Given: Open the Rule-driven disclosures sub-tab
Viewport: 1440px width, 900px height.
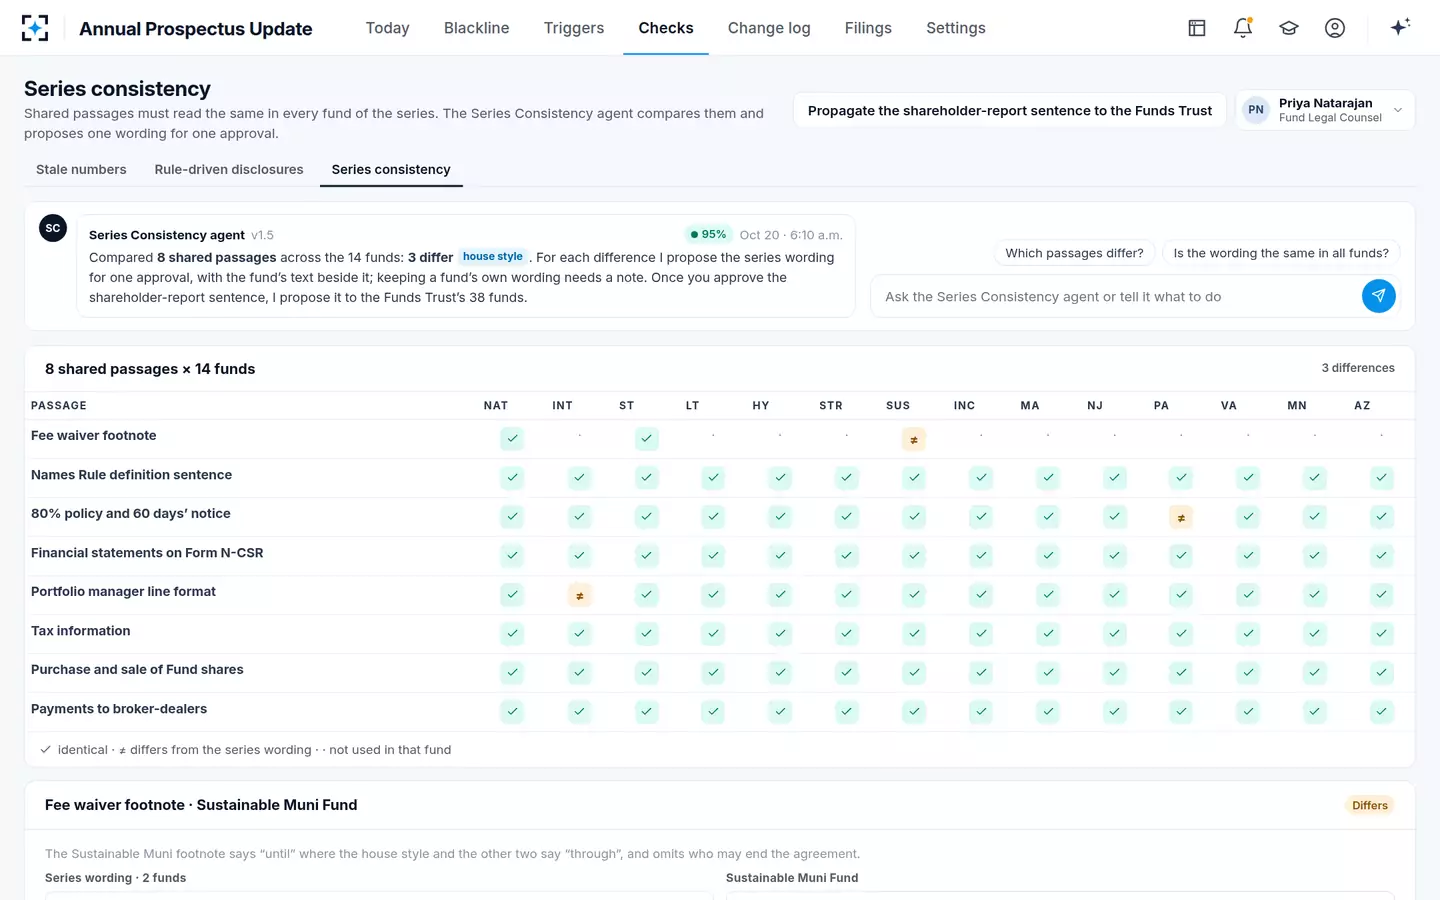Looking at the screenshot, I should 229,169.
